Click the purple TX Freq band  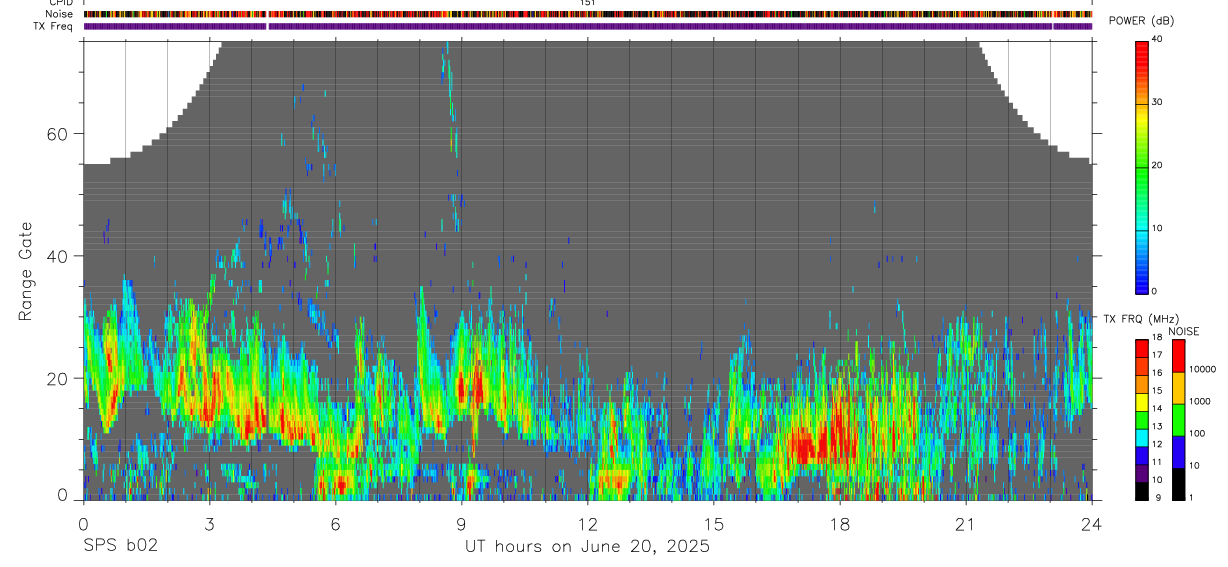click(588, 26)
